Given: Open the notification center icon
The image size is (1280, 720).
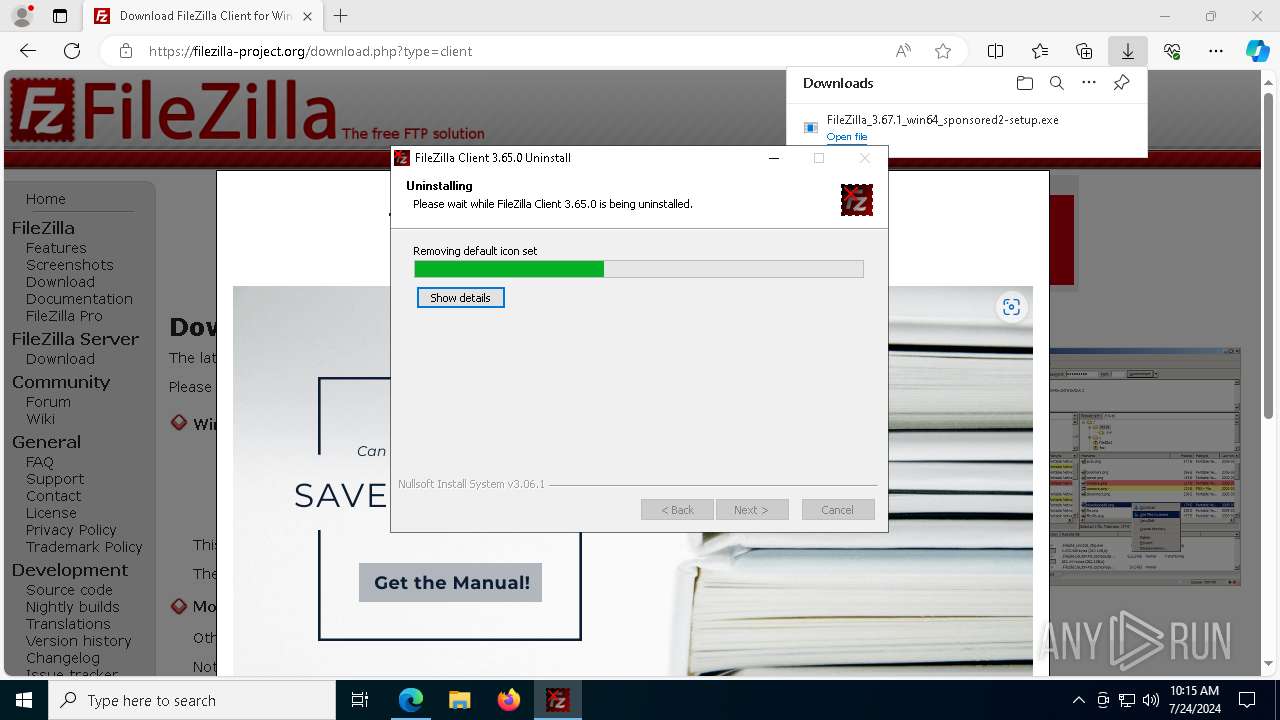Looking at the screenshot, I should [x=1247, y=700].
